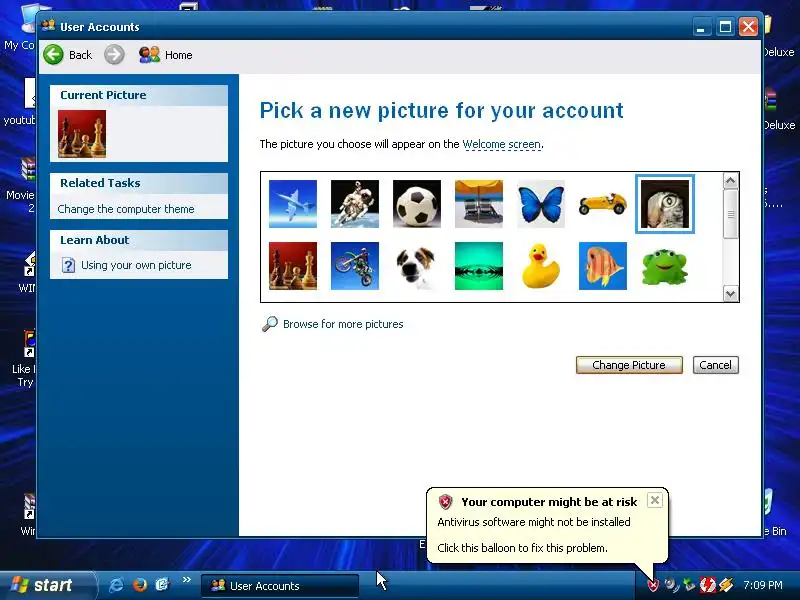The image size is (800, 600).
Task: Open Using your own picture help
Action: tap(136, 265)
